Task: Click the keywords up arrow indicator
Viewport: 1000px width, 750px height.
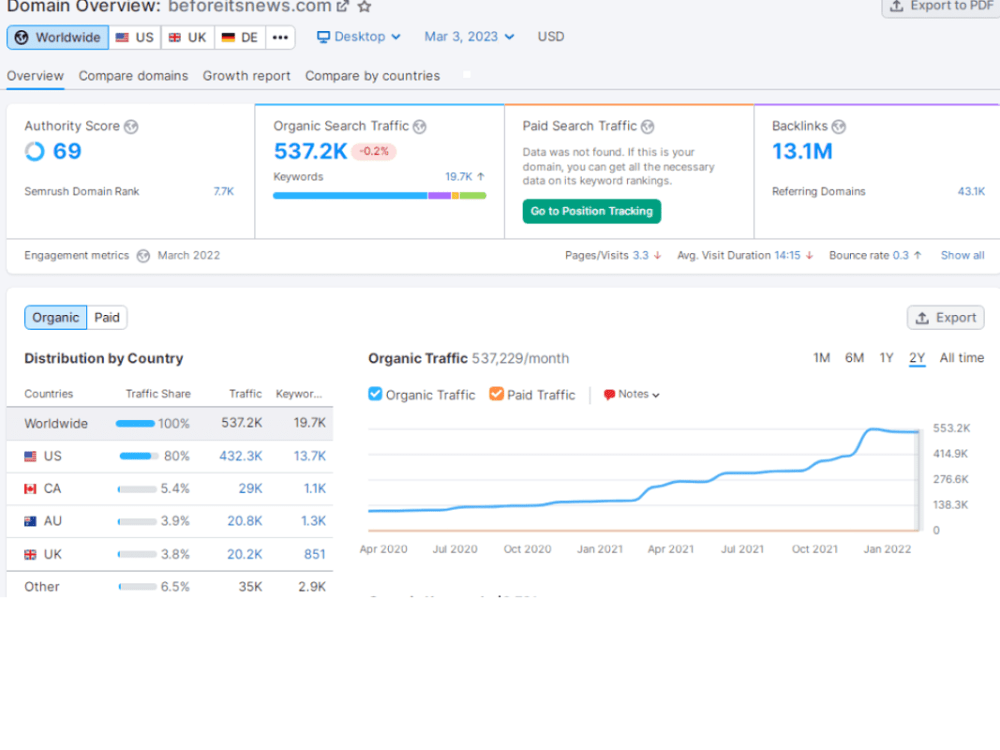Action: pos(481,177)
